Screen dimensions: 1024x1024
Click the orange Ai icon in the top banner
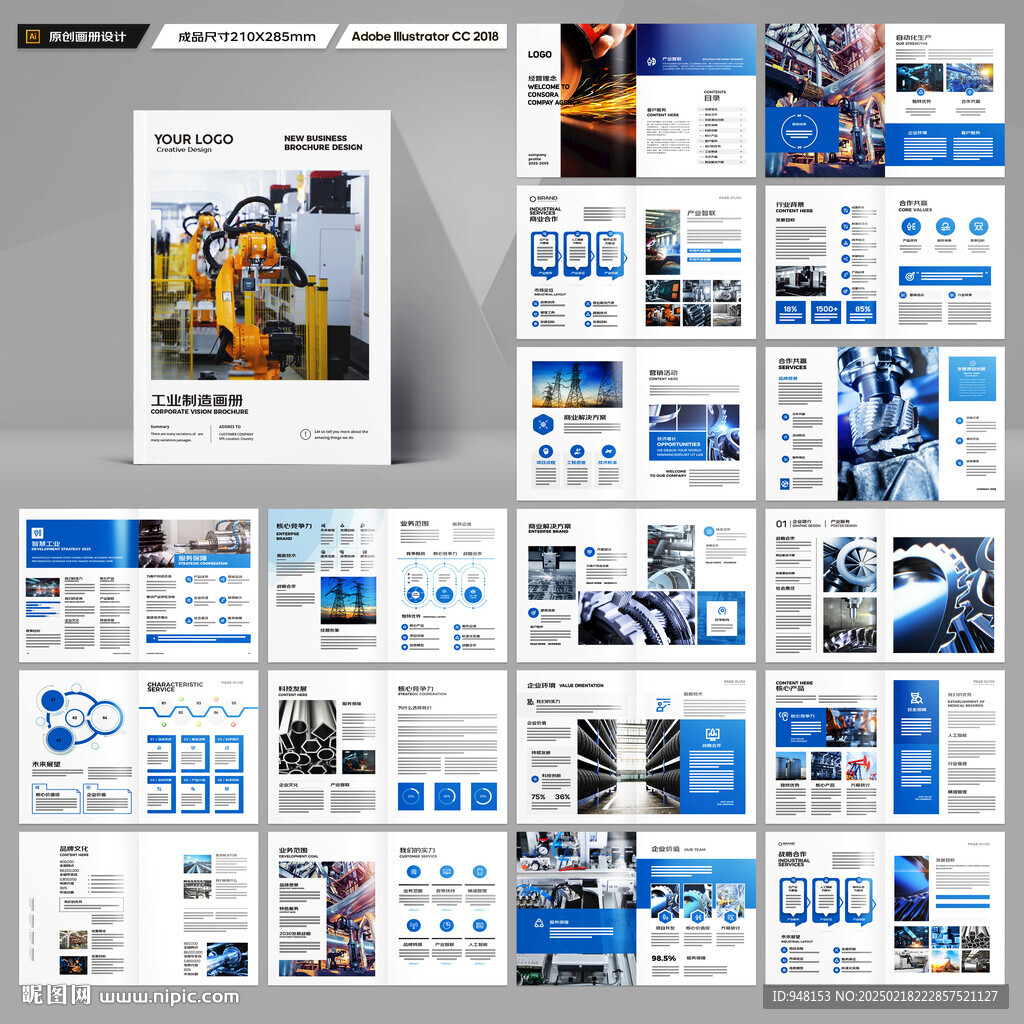click(33, 37)
